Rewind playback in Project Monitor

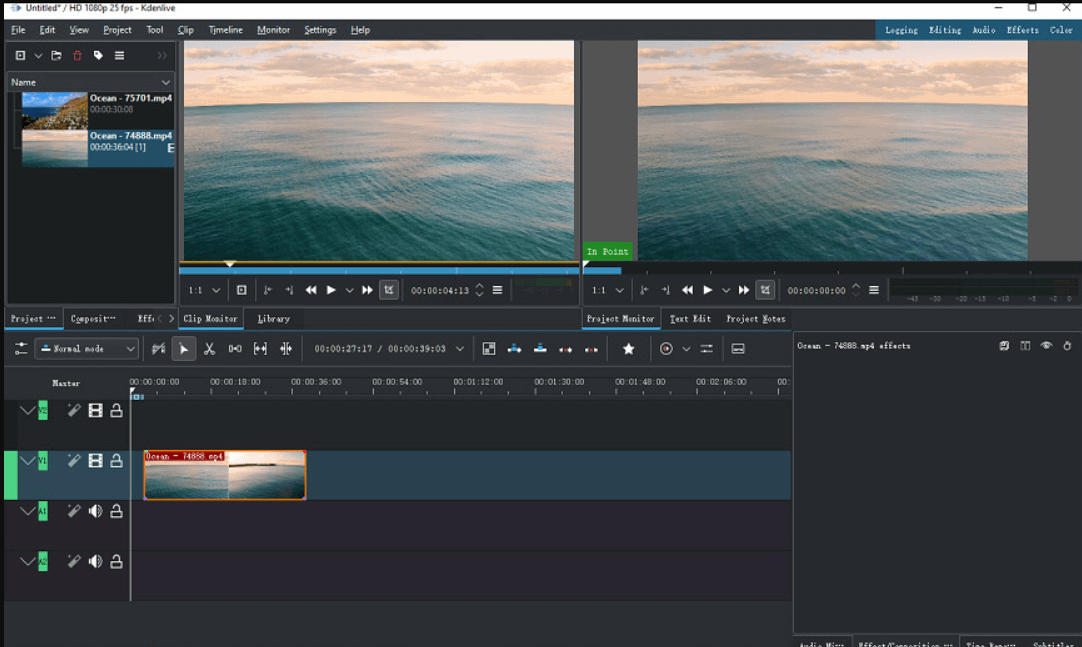tap(687, 290)
